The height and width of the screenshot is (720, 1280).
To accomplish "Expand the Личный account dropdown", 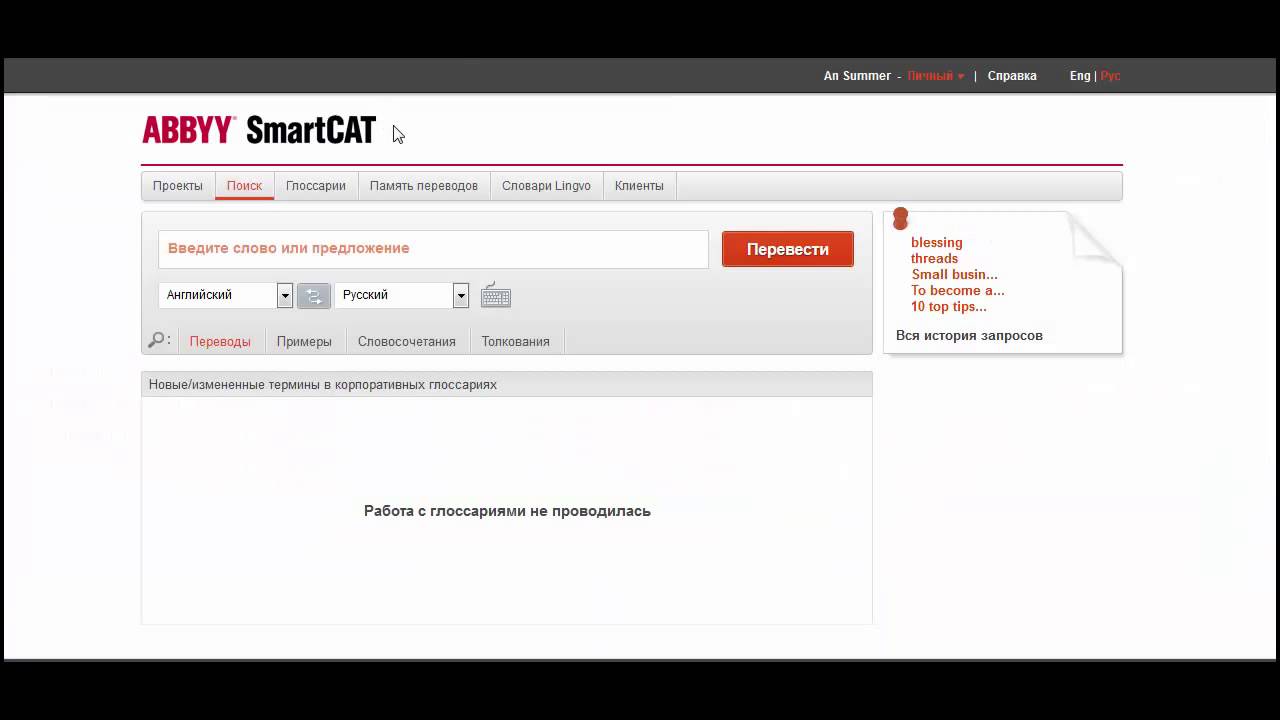I will (x=936, y=76).
